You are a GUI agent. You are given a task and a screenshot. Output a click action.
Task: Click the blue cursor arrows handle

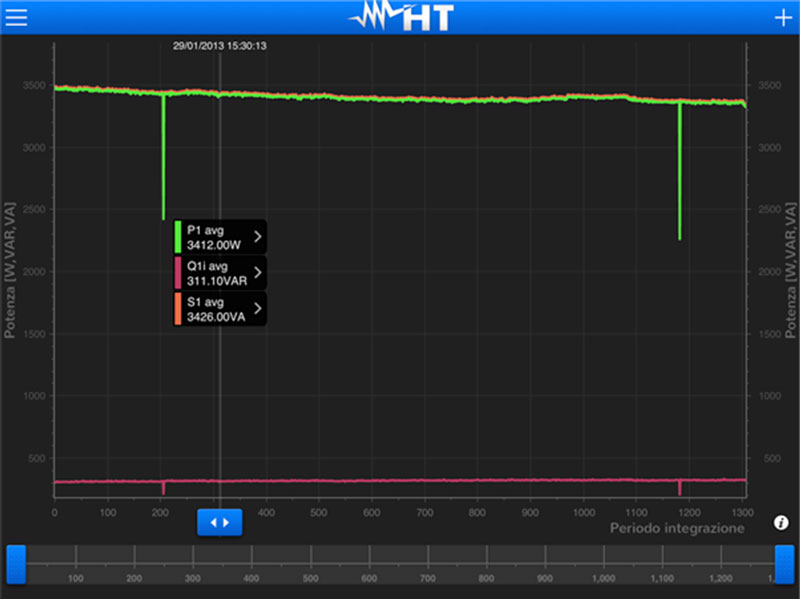pos(219,522)
